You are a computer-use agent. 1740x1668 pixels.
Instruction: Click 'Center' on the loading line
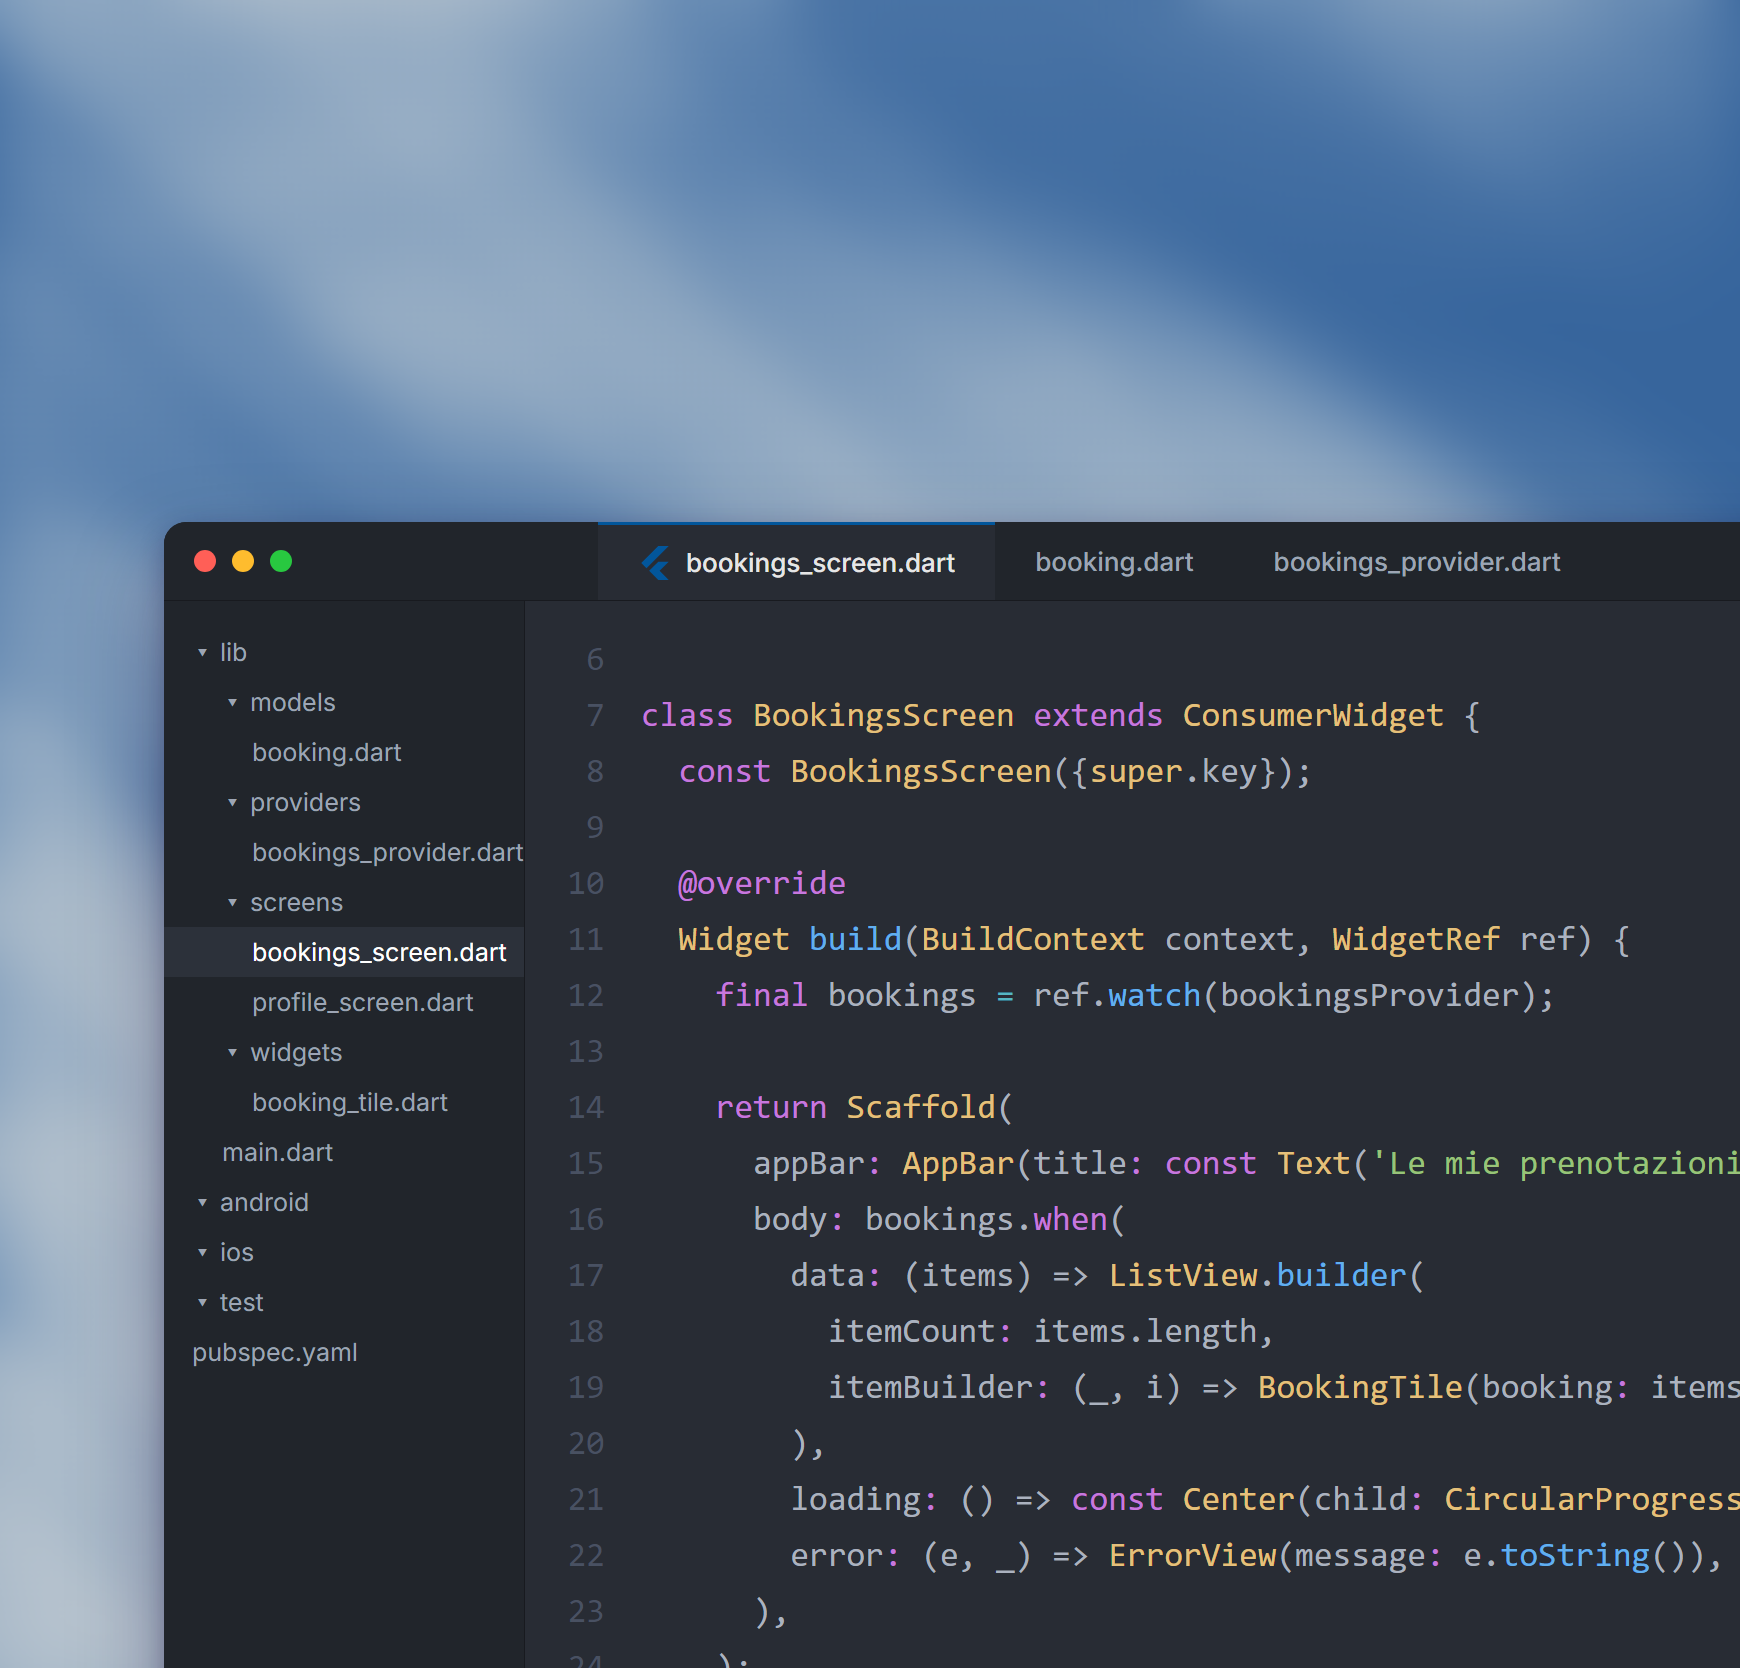(1238, 1499)
